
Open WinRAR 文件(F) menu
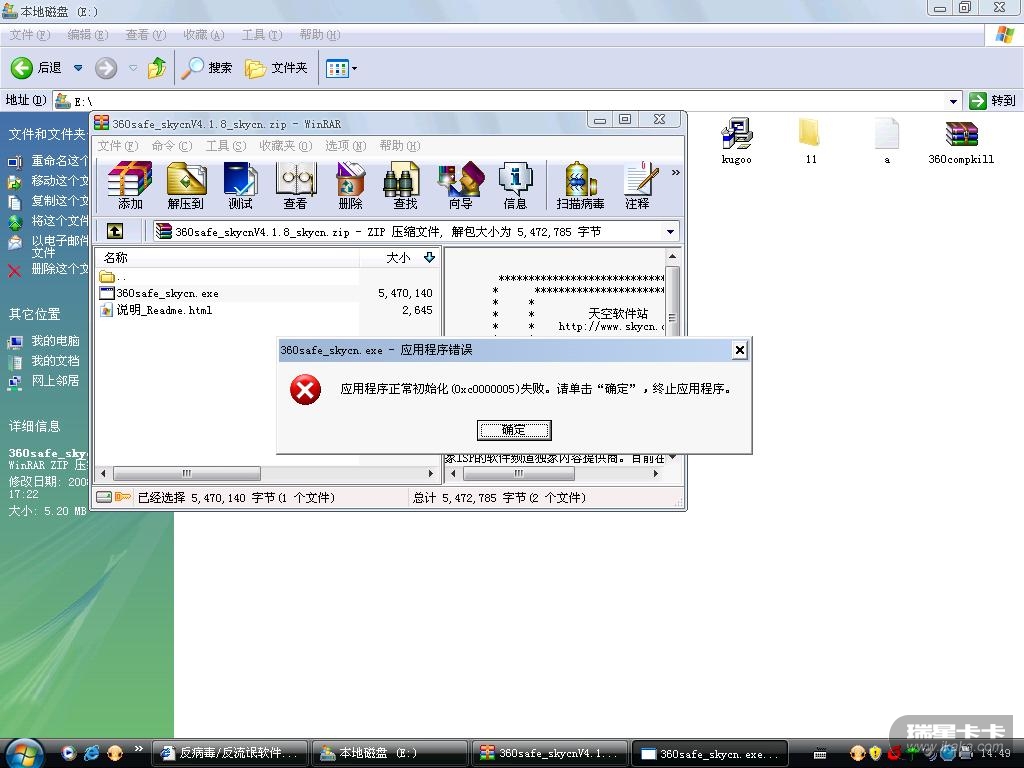coord(118,146)
